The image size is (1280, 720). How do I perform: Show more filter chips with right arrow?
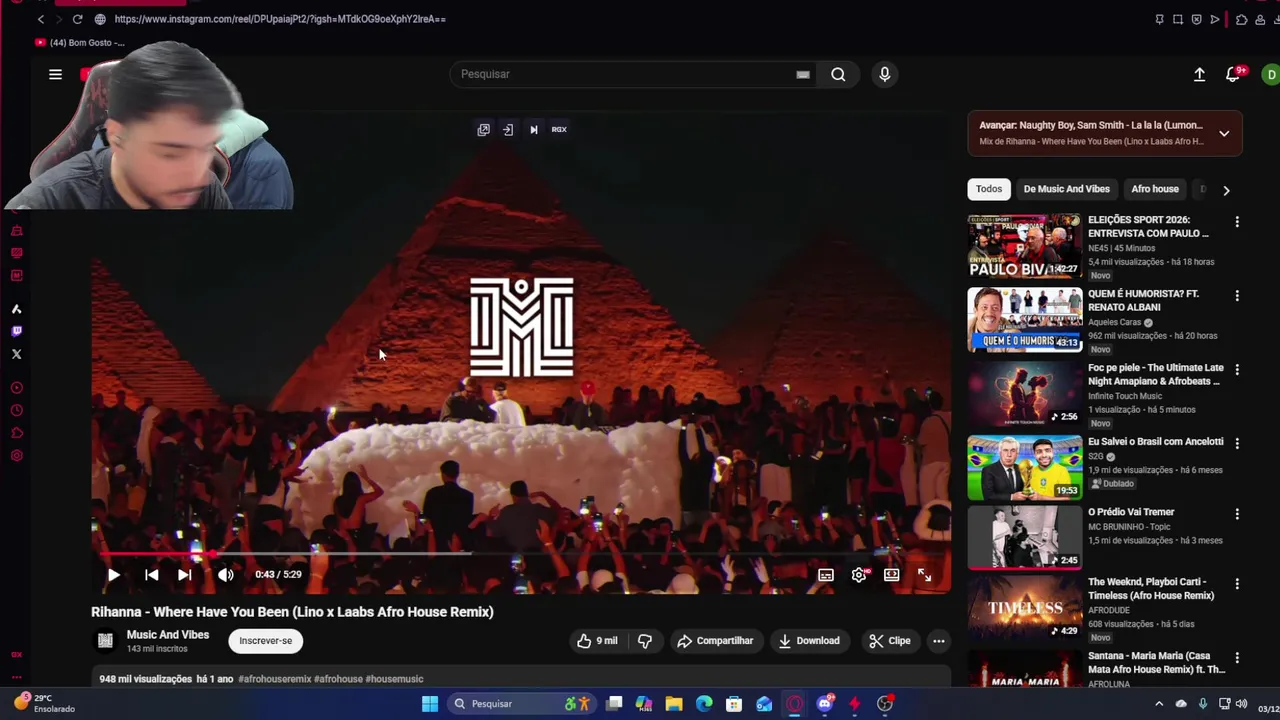(1226, 190)
